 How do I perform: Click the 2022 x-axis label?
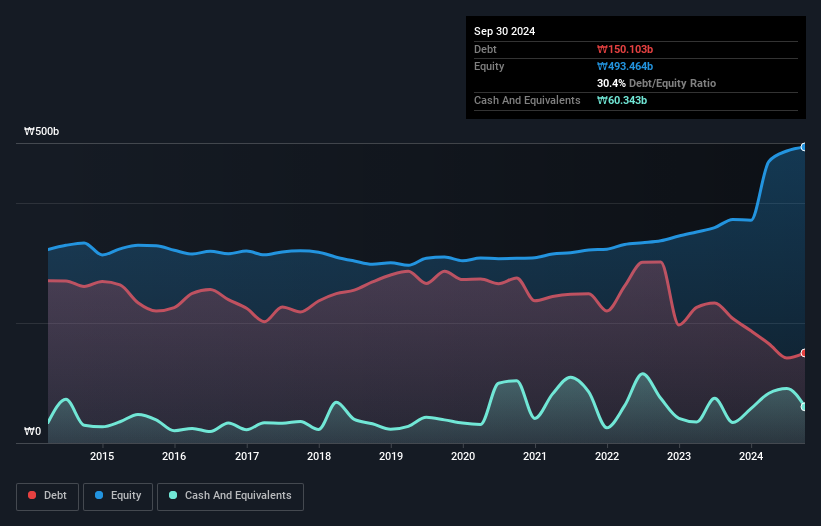click(607, 456)
